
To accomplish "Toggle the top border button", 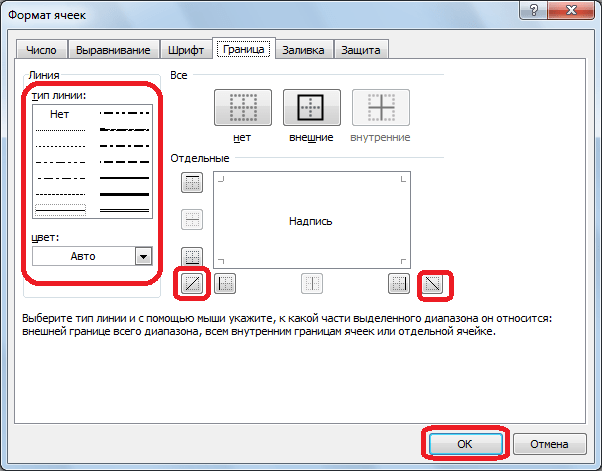I will (192, 182).
